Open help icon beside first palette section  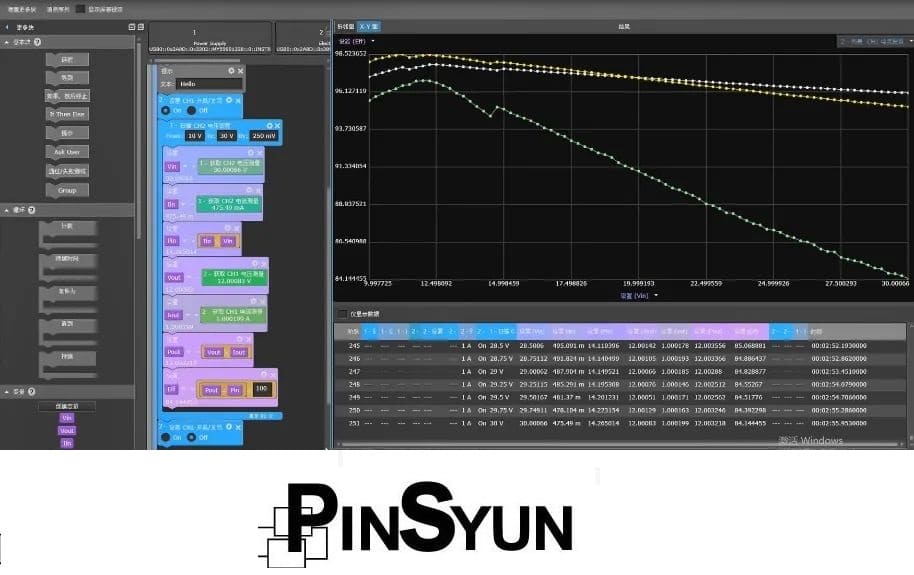click(x=37, y=42)
